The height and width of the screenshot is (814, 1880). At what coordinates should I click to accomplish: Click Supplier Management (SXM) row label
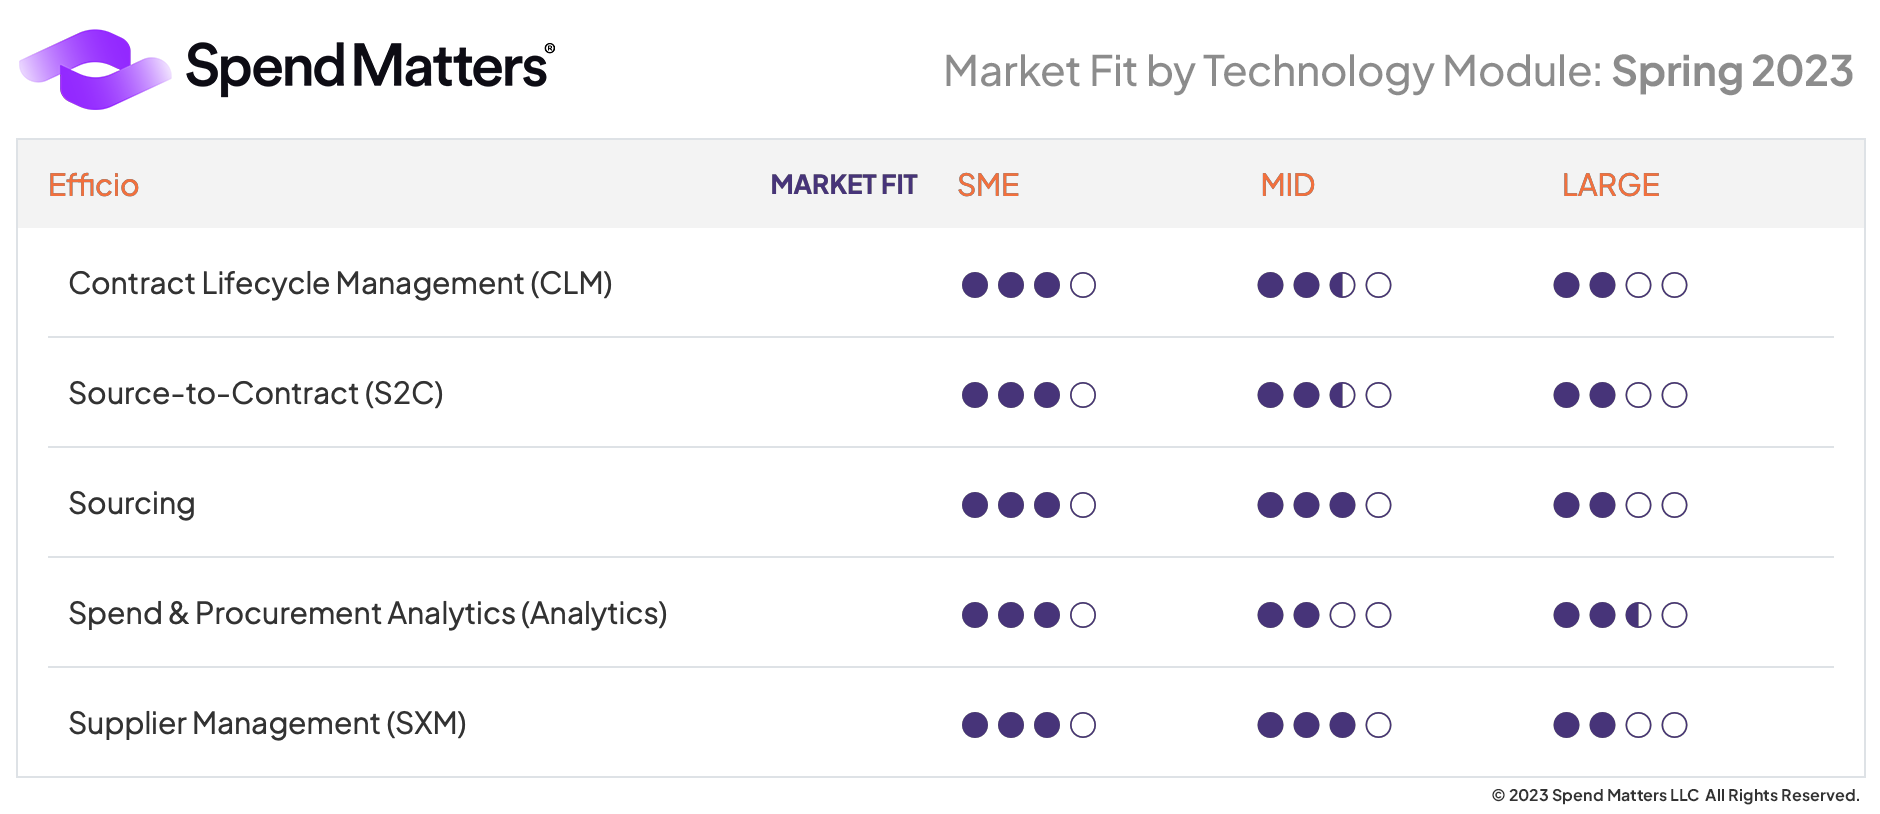click(267, 724)
